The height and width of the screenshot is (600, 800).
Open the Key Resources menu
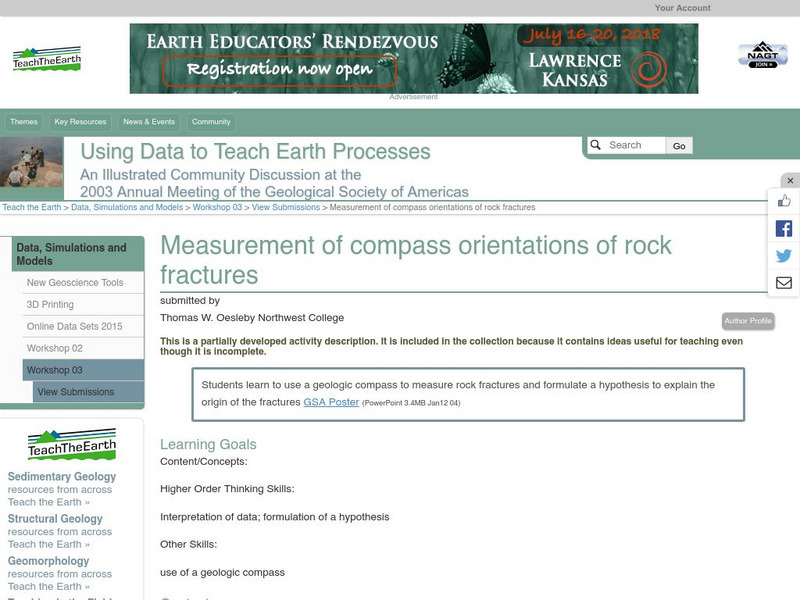(81, 121)
